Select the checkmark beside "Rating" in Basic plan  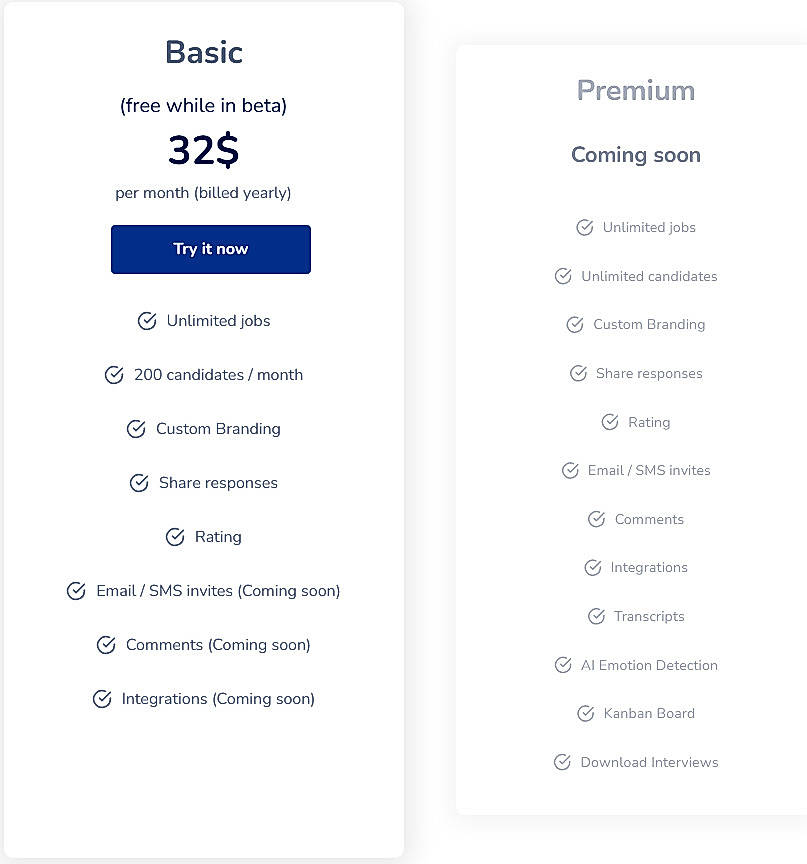point(176,537)
